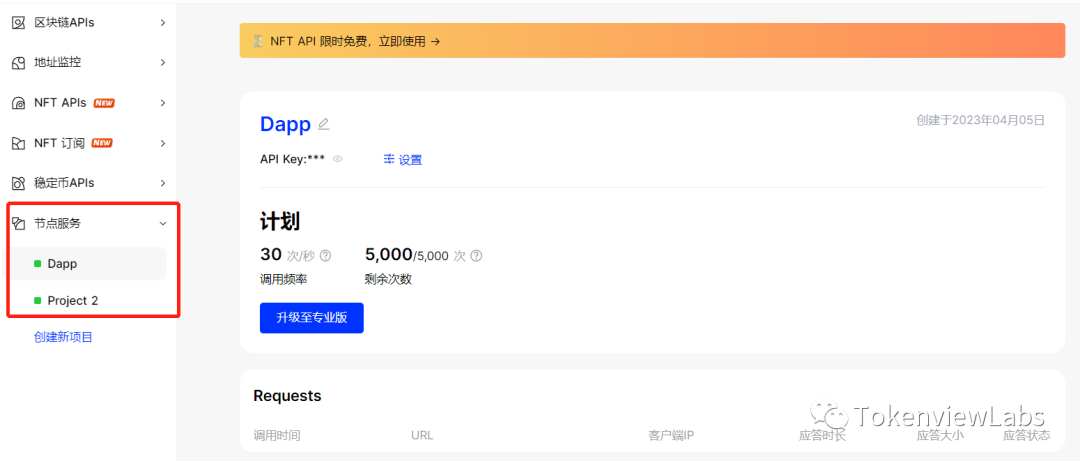Open 设置 next to the API Key

pos(403,159)
